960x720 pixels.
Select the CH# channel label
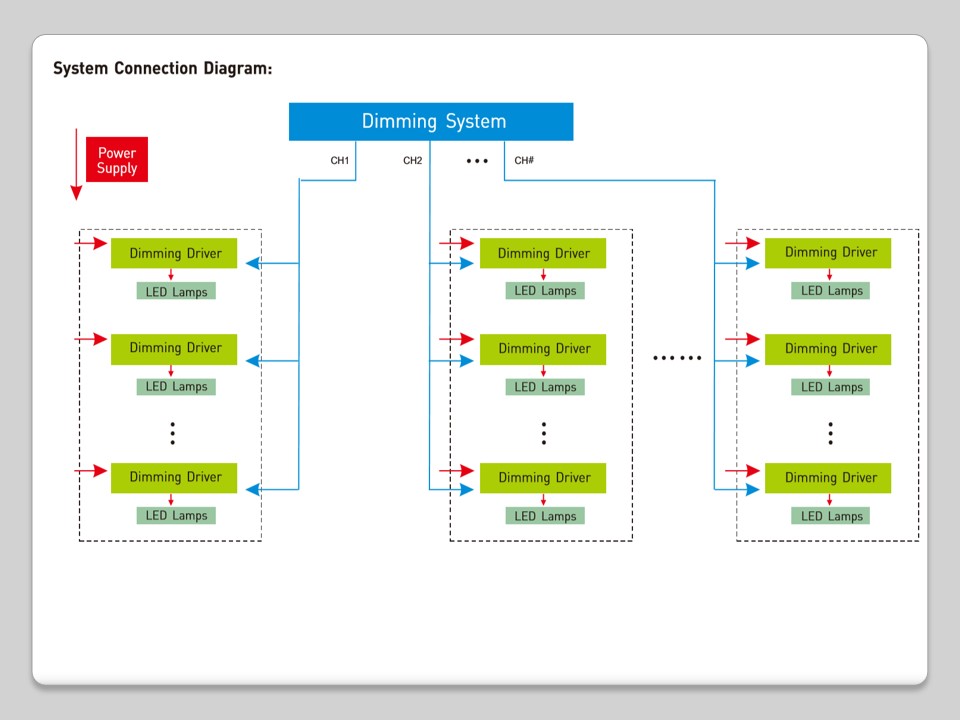(524, 161)
